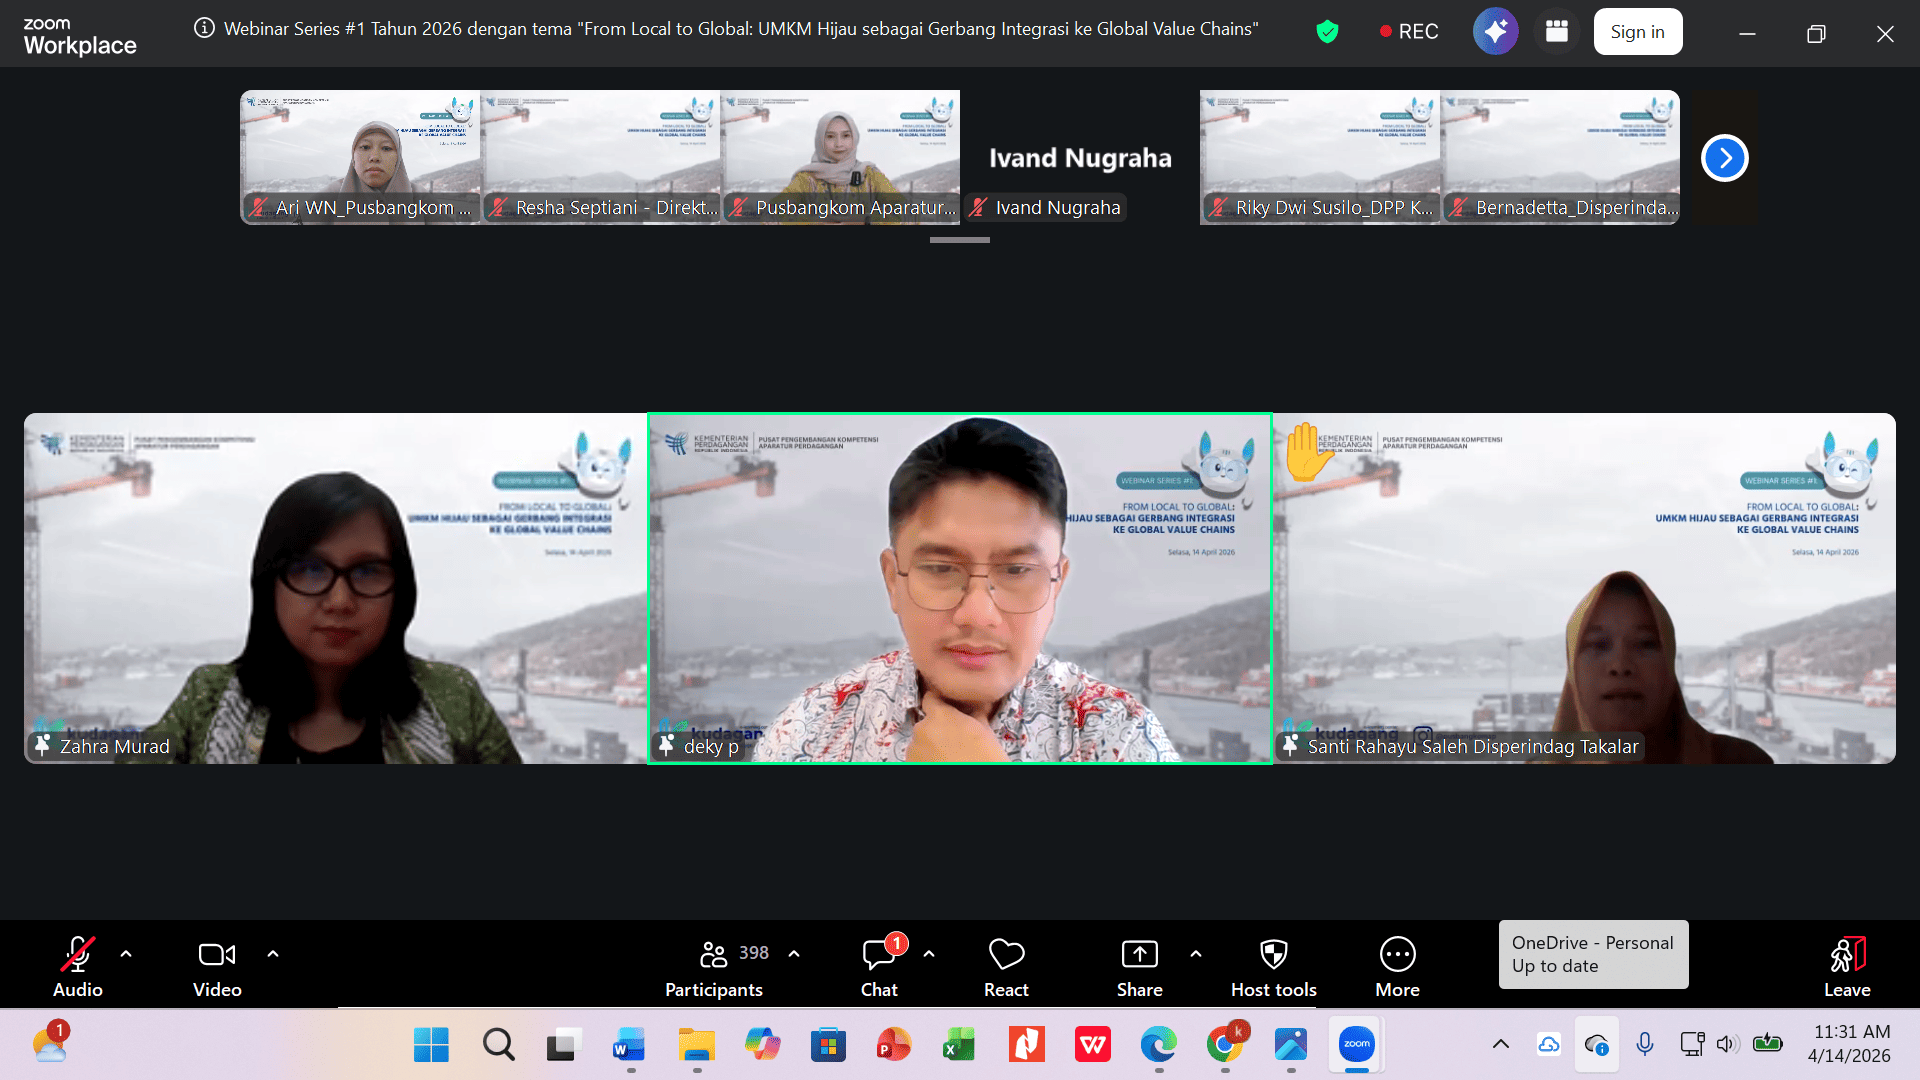Click the green encryption shield icon
This screenshot has width=1920, height=1080.
1327,32
